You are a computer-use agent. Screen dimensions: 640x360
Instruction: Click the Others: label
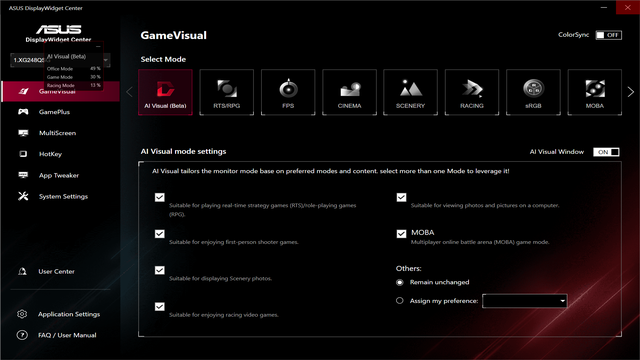pyautogui.click(x=409, y=268)
